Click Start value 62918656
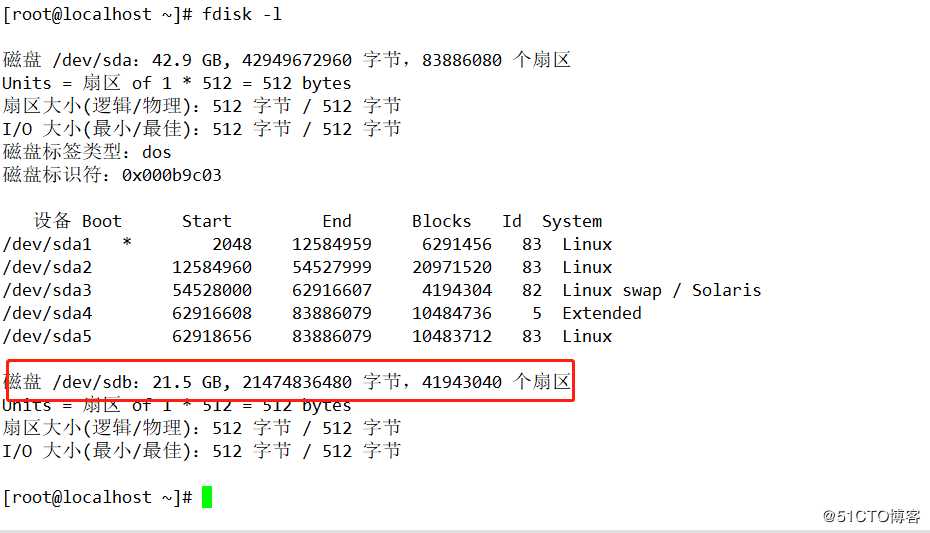Viewport: 930px width, 533px height. tap(212, 336)
